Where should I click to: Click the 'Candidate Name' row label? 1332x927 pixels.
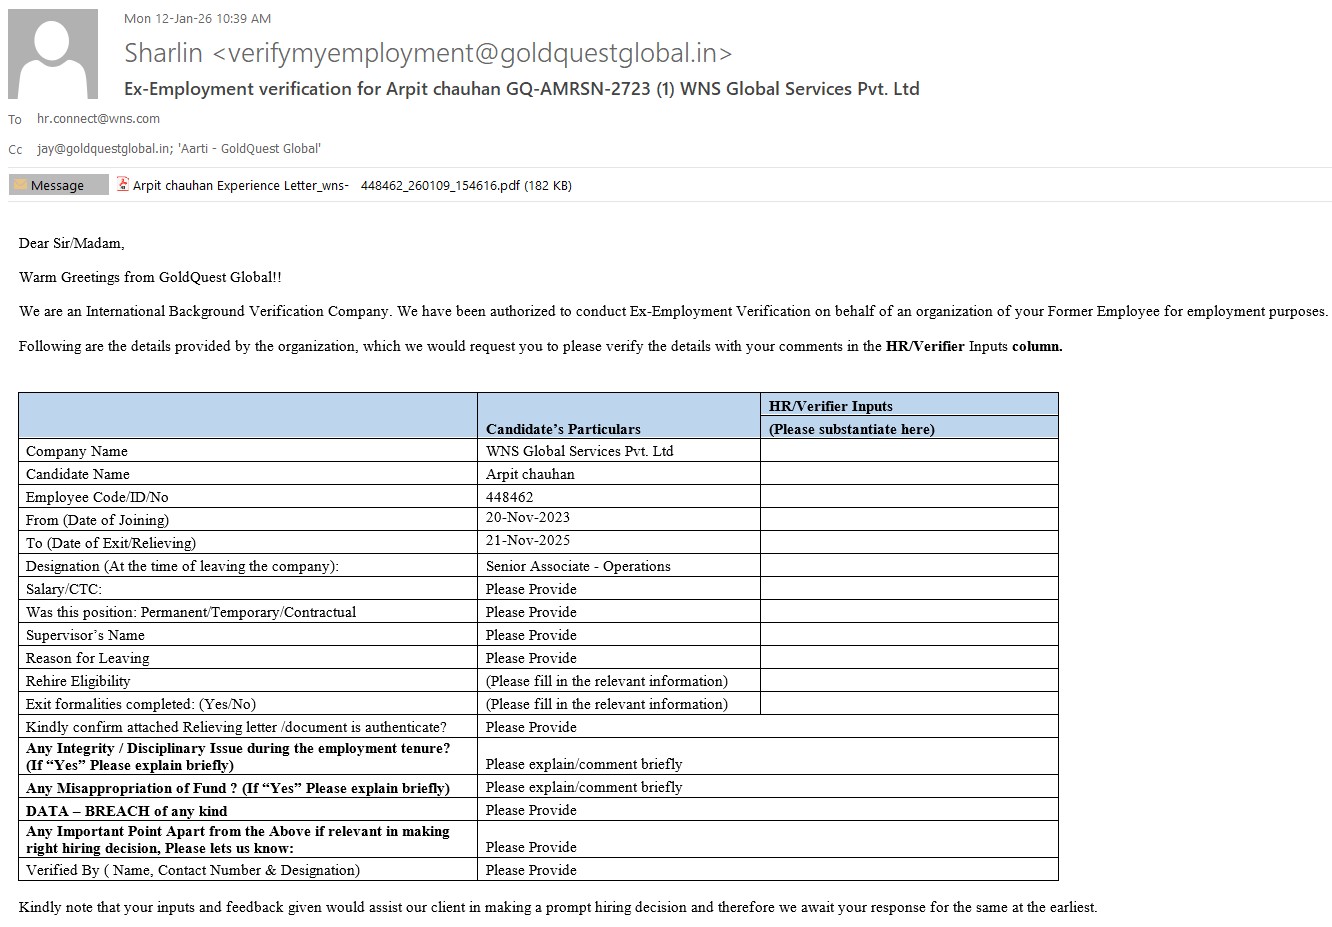78,474
